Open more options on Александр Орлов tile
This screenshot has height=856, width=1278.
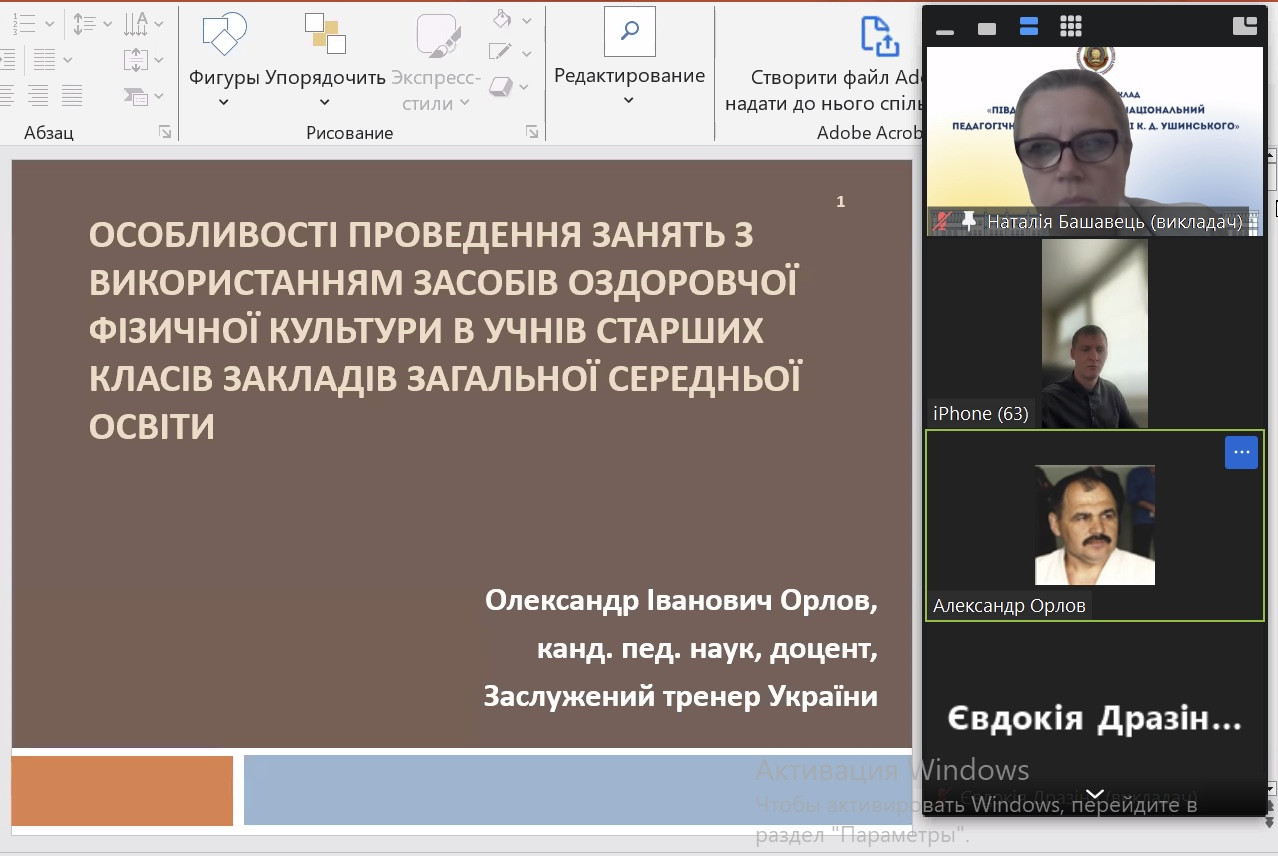(1241, 452)
